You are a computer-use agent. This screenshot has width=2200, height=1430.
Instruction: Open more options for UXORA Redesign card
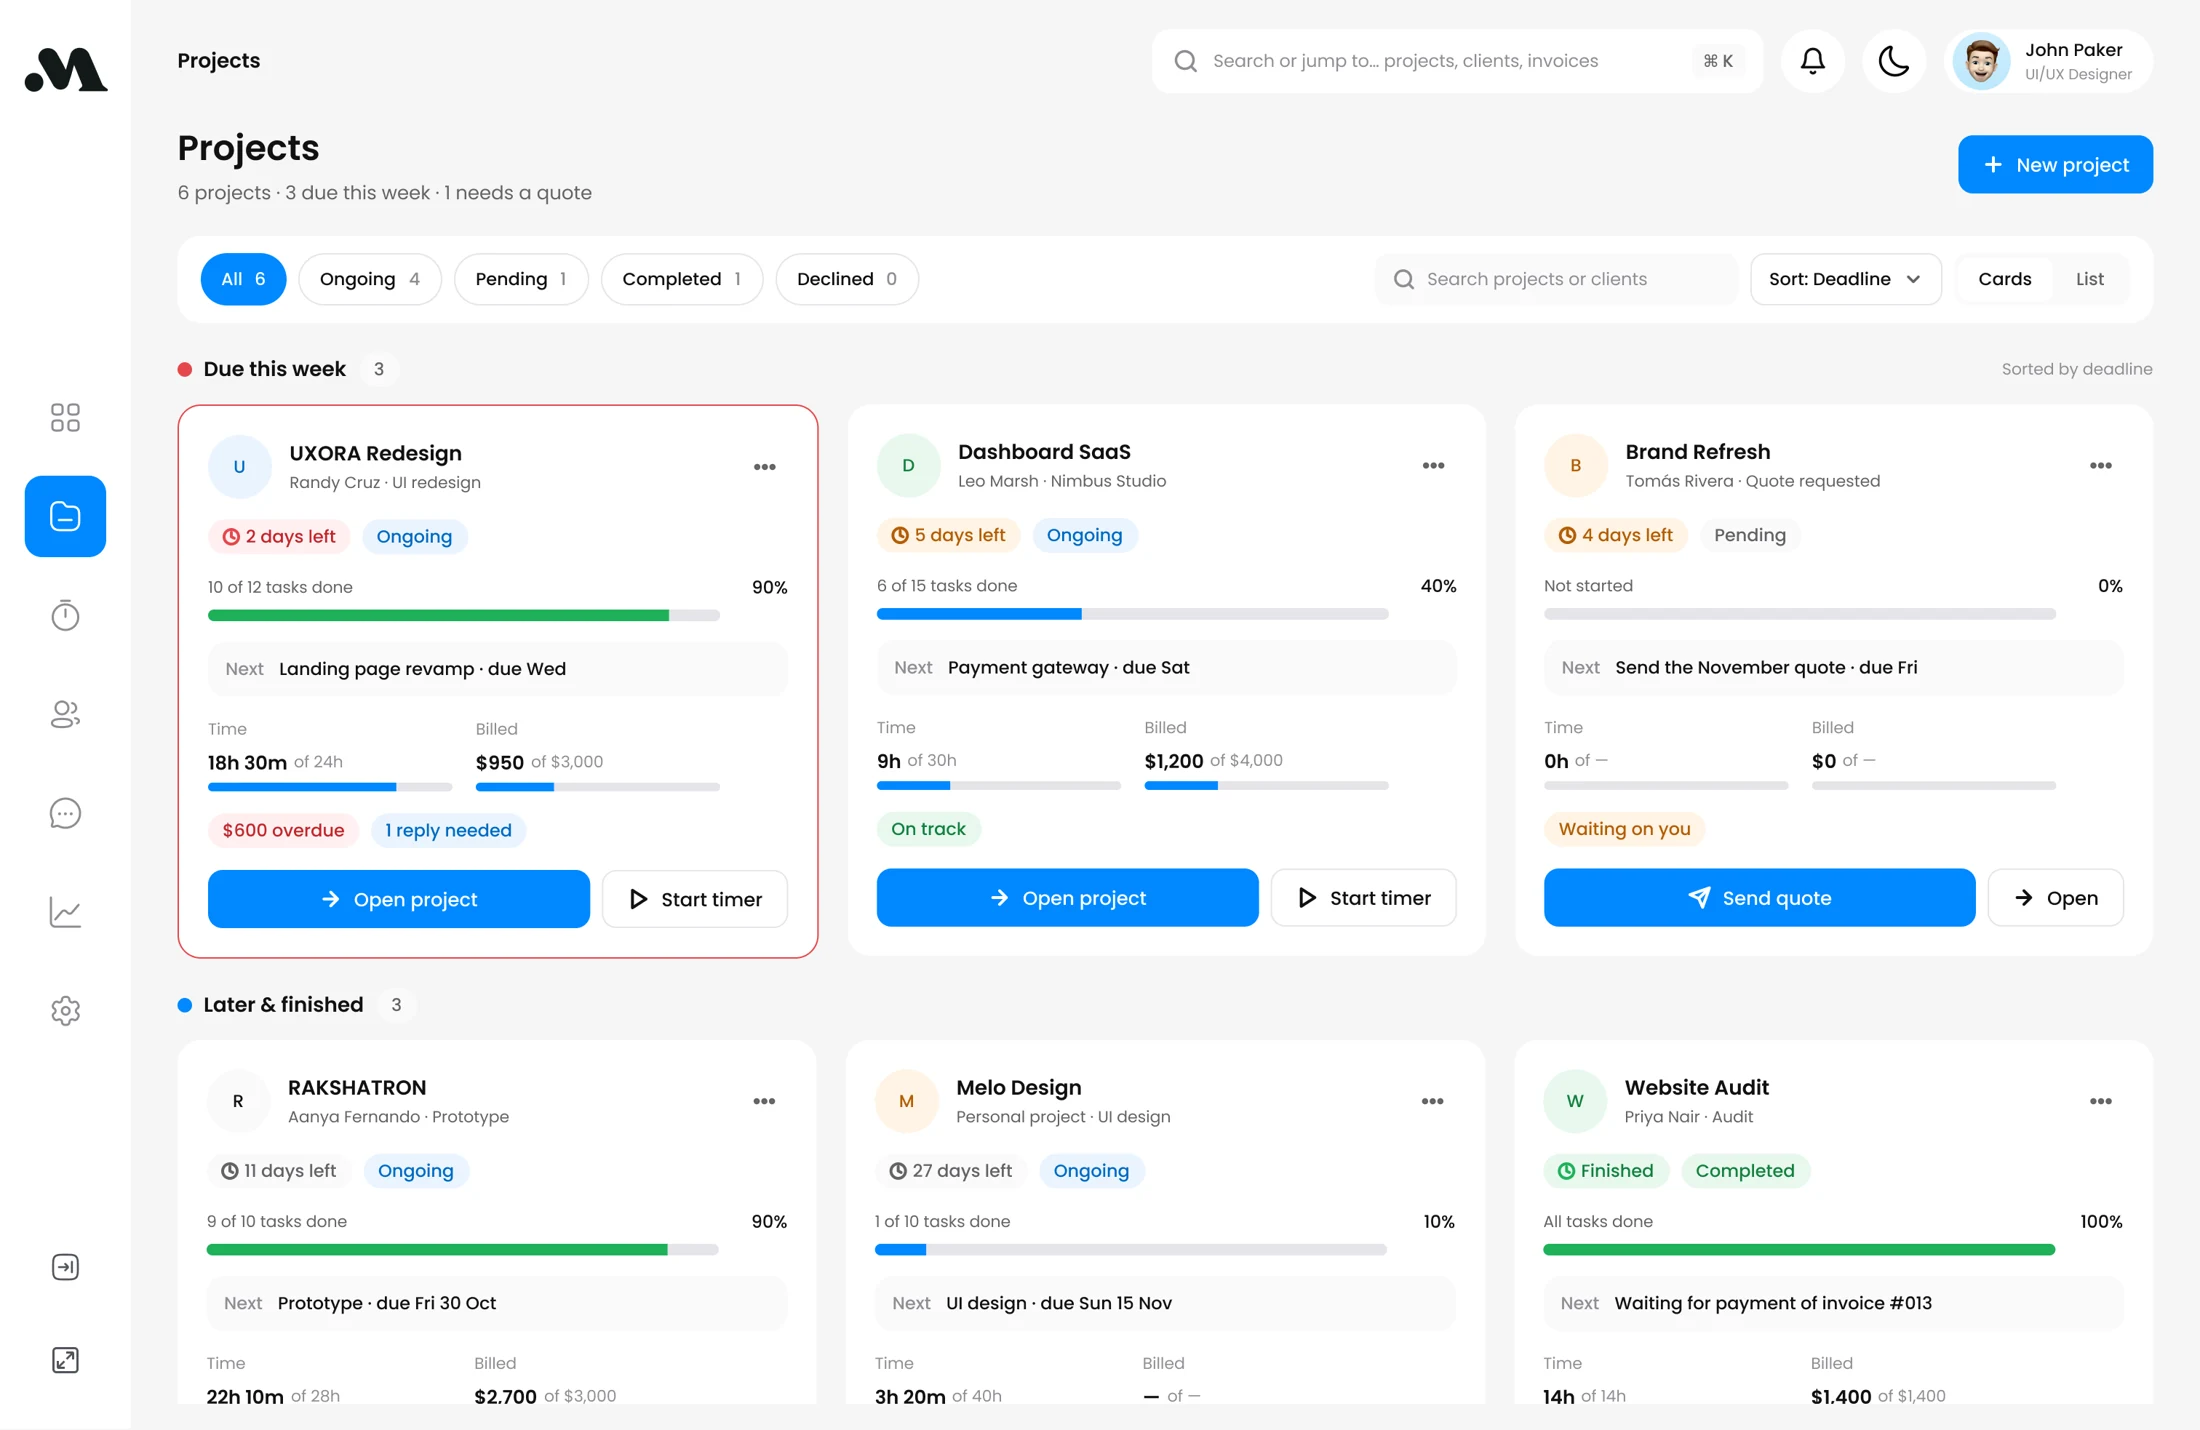[765, 467]
